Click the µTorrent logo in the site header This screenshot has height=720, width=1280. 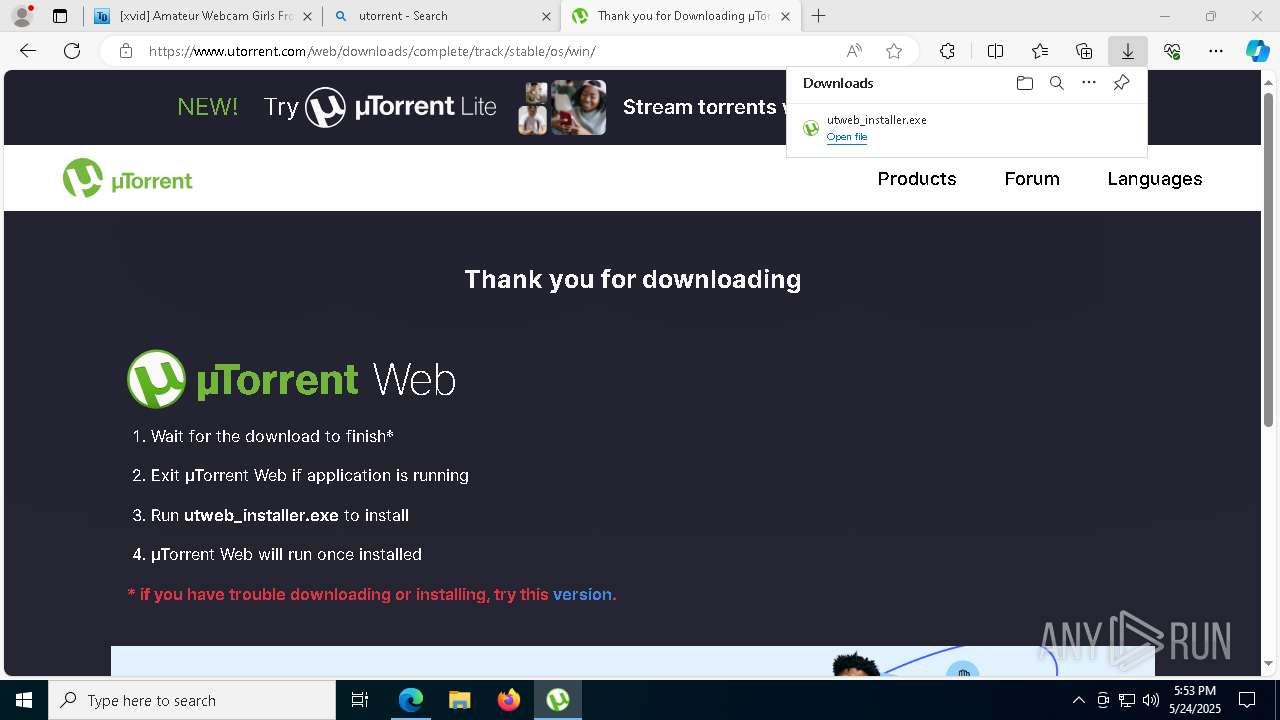tap(127, 178)
